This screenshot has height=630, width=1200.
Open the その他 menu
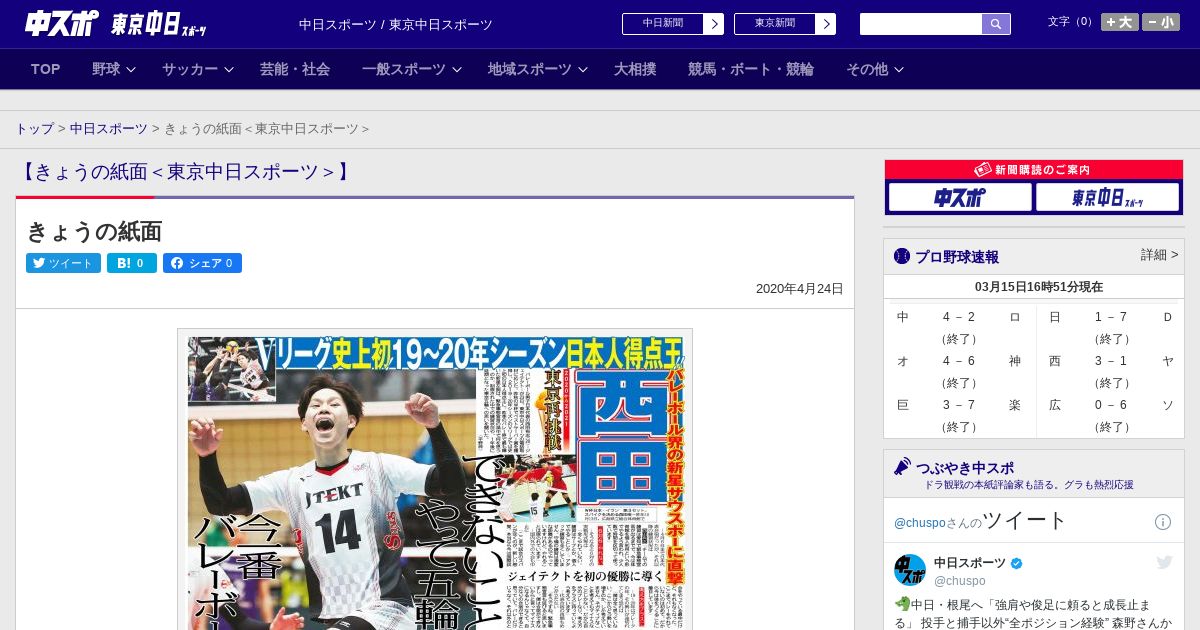point(867,69)
